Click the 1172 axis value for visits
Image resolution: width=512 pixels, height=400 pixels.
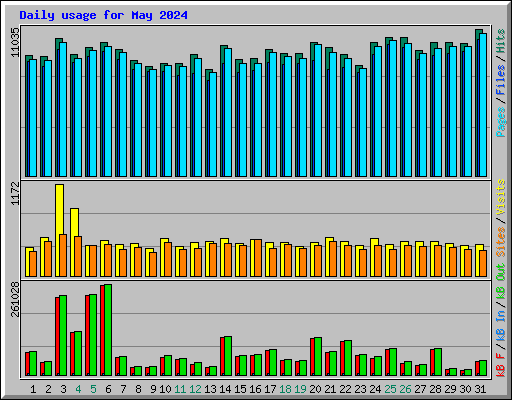click(15, 194)
